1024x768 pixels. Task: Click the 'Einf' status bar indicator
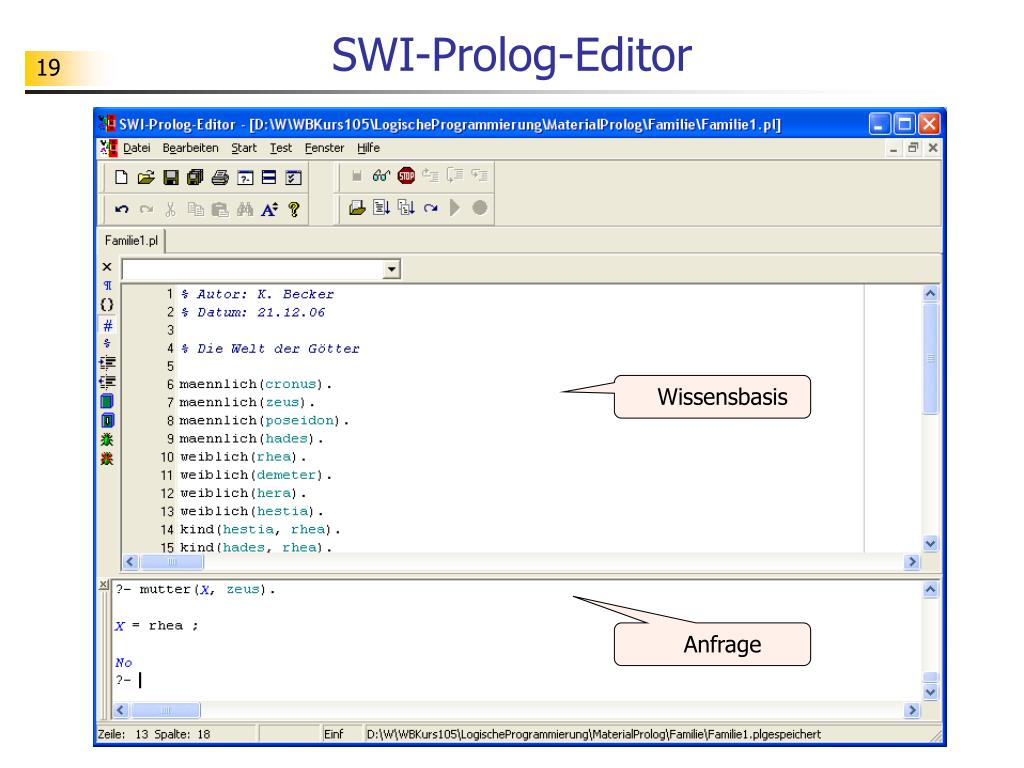coord(333,734)
